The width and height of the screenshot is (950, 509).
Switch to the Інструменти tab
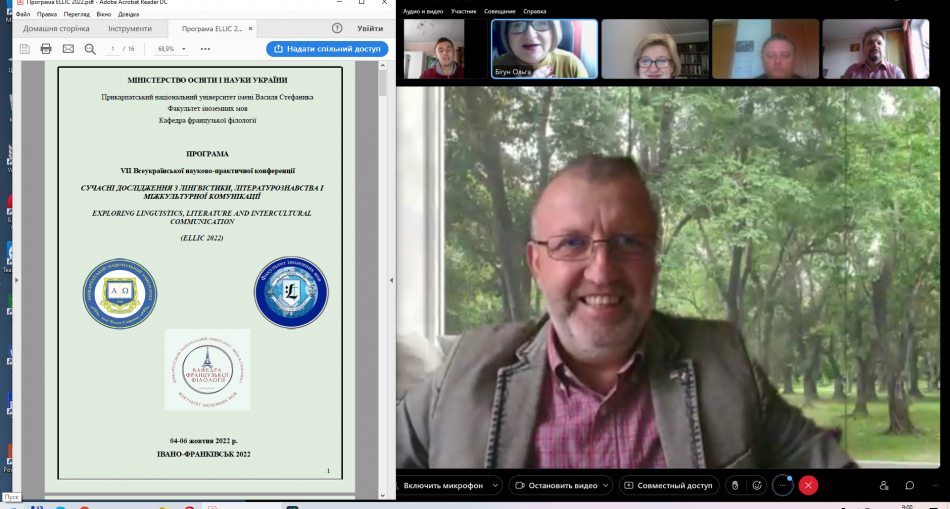130,29
